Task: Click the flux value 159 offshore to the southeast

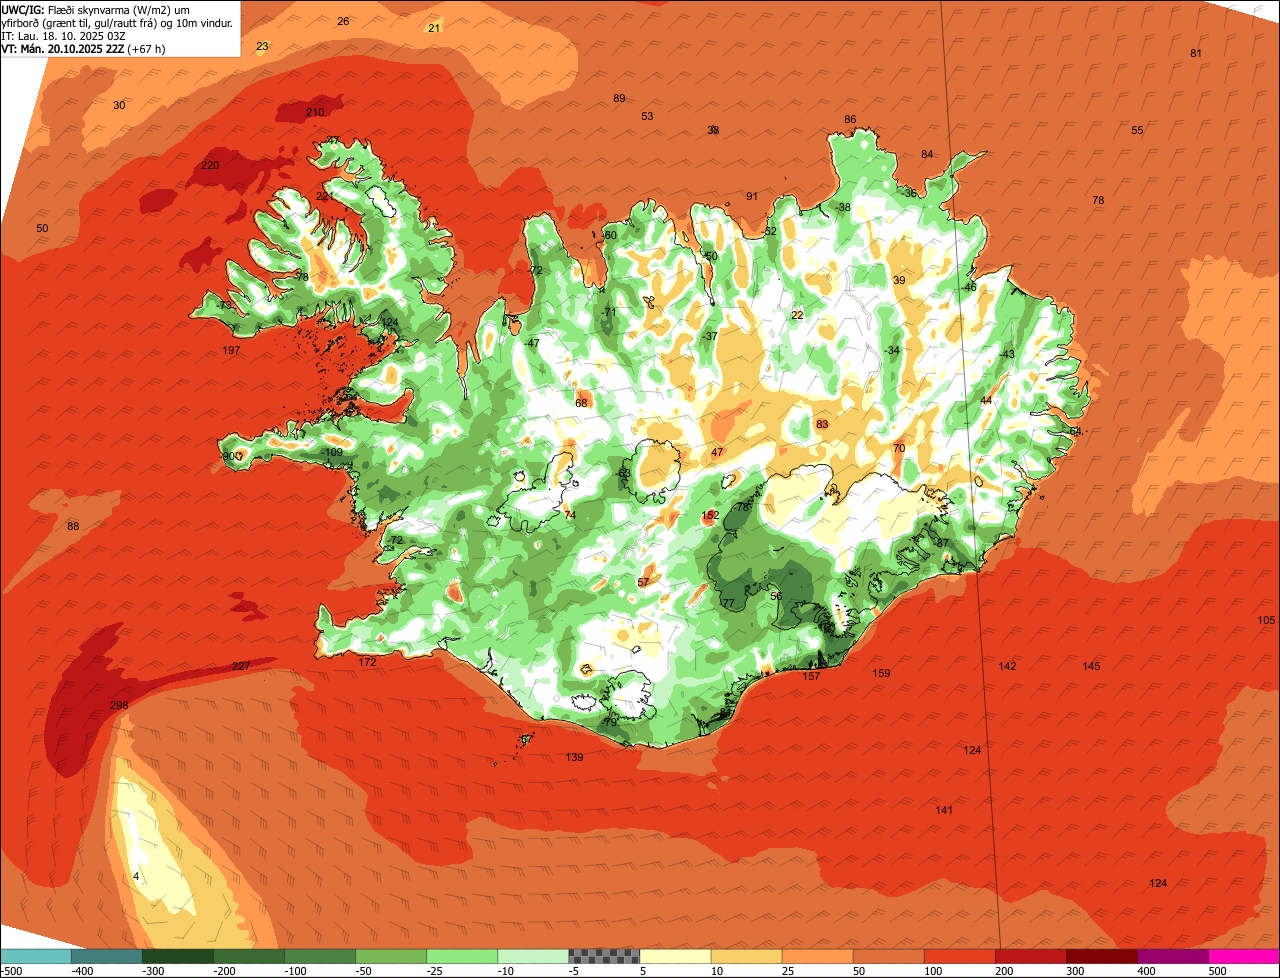Action: [881, 673]
